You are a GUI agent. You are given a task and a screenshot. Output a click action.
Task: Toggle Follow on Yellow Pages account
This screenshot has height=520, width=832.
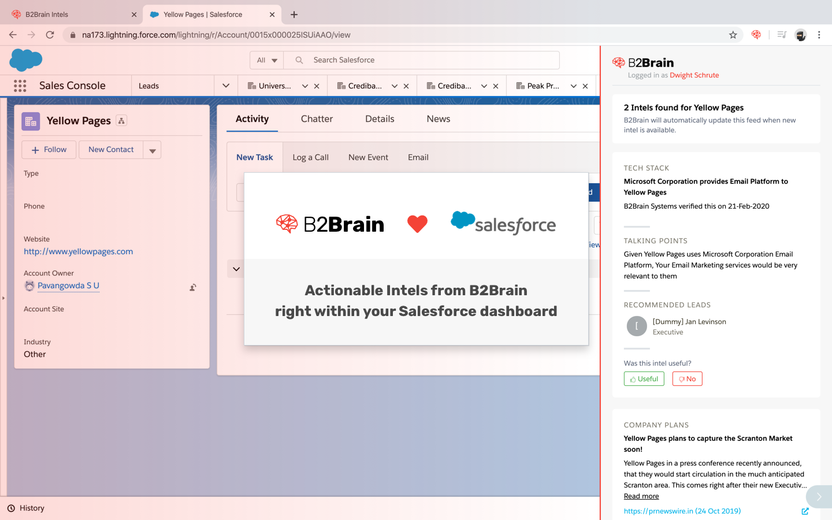(x=49, y=150)
